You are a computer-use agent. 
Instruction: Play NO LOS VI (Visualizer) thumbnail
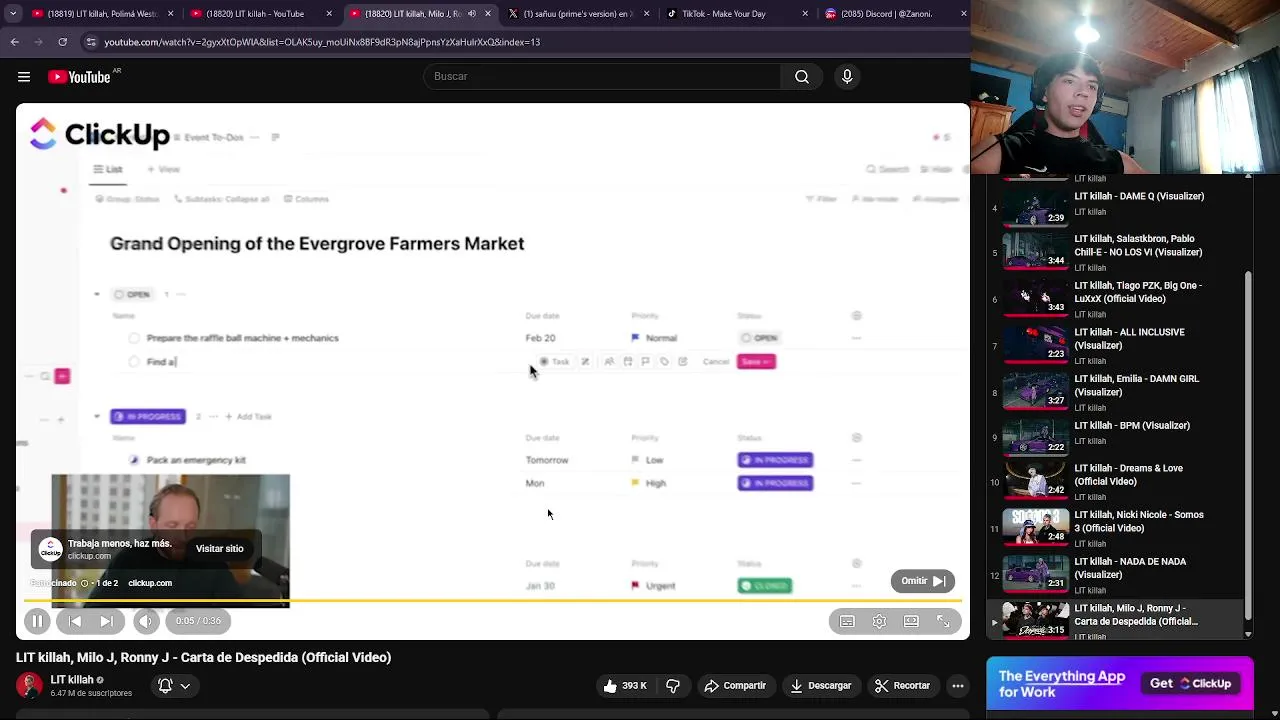click(x=1035, y=251)
